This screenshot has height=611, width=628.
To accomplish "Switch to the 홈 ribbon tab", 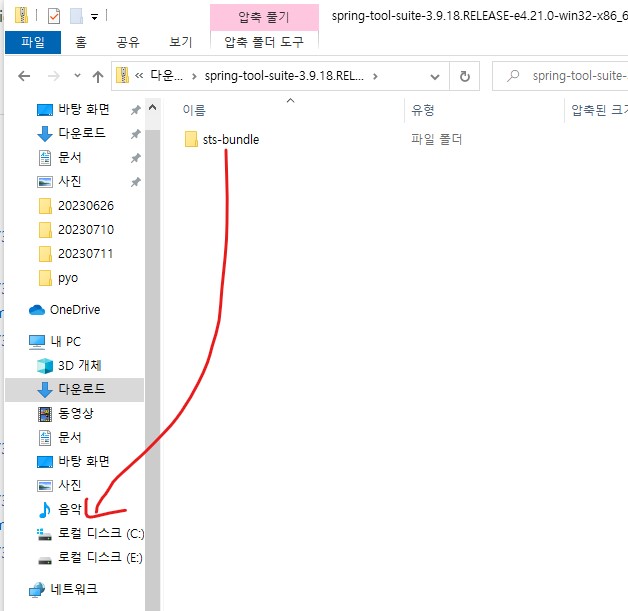I will coord(81,42).
